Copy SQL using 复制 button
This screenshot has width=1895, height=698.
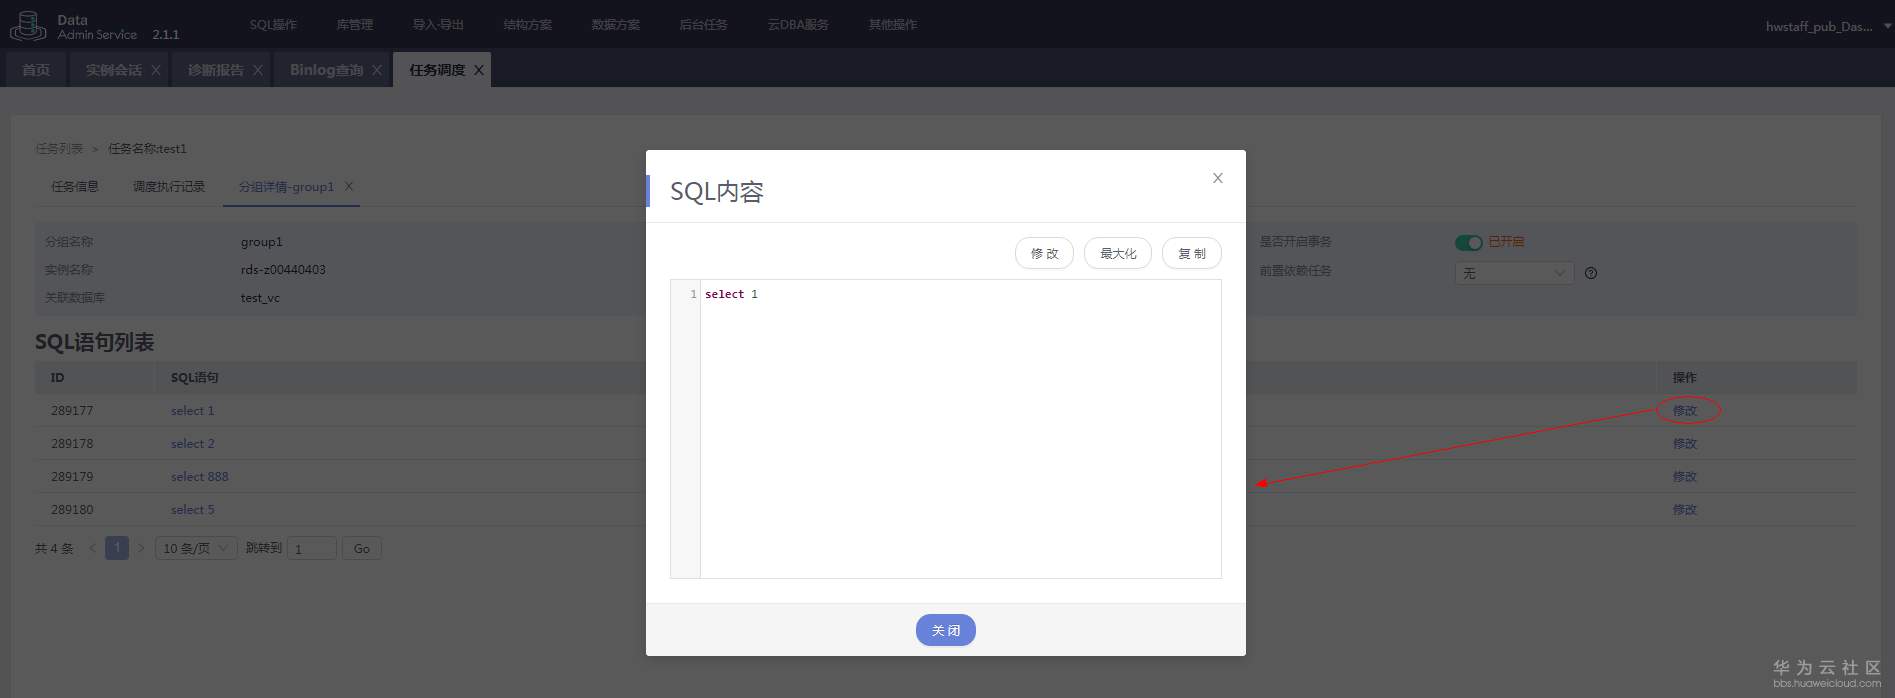click(1192, 254)
